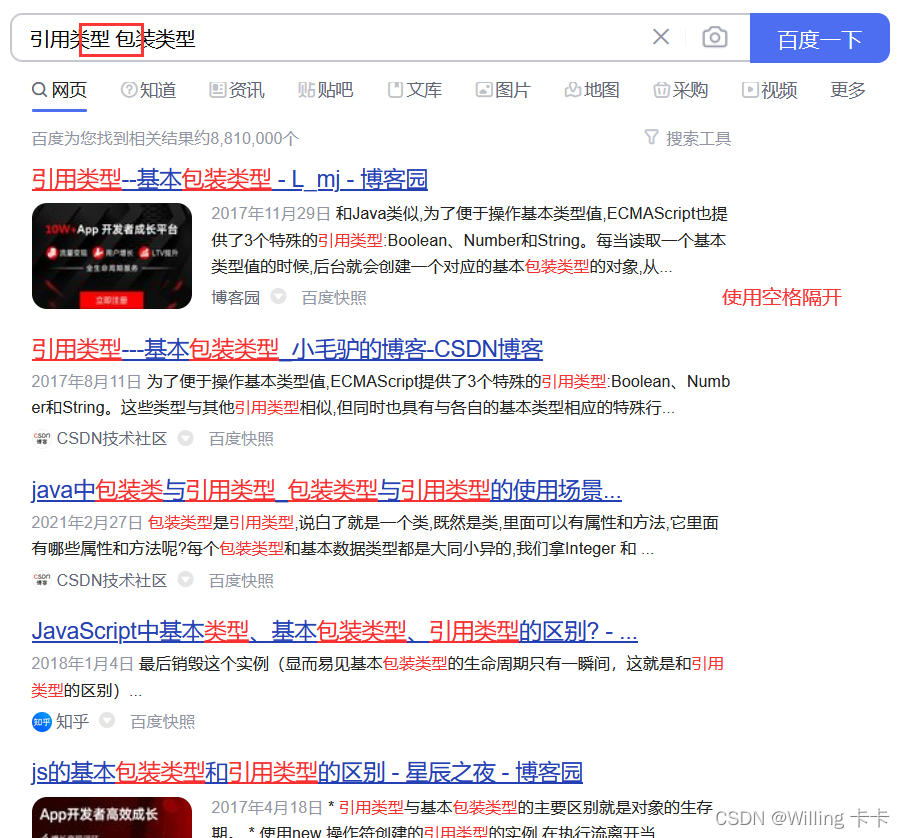The height and width of the screenshot is (838, 905).
Task: Open the 知乎 source link
Action: (73, 721)
